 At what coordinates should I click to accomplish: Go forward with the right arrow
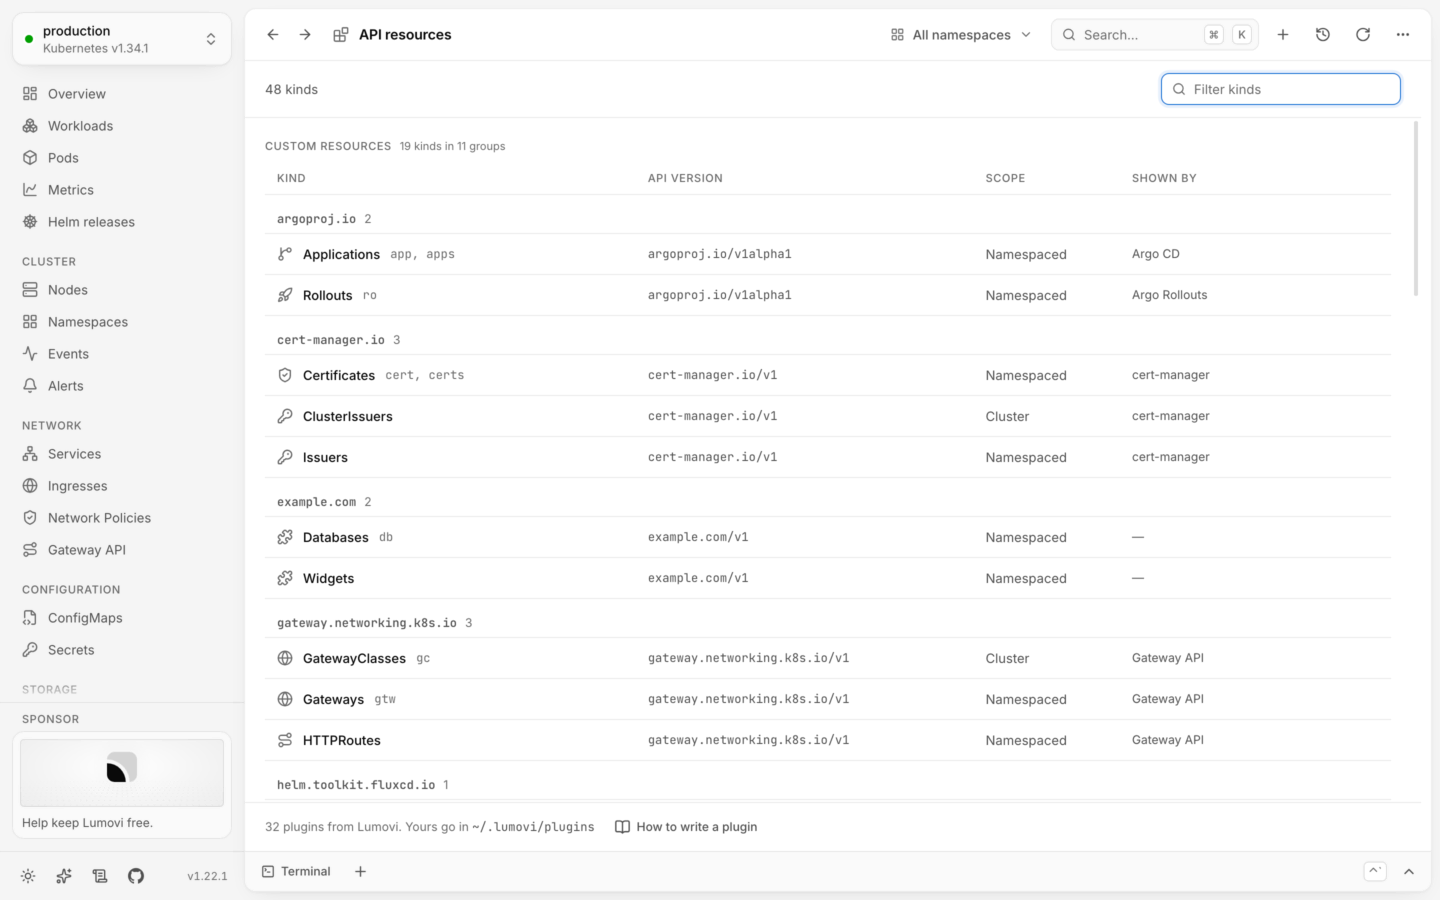tap(305, 35)
